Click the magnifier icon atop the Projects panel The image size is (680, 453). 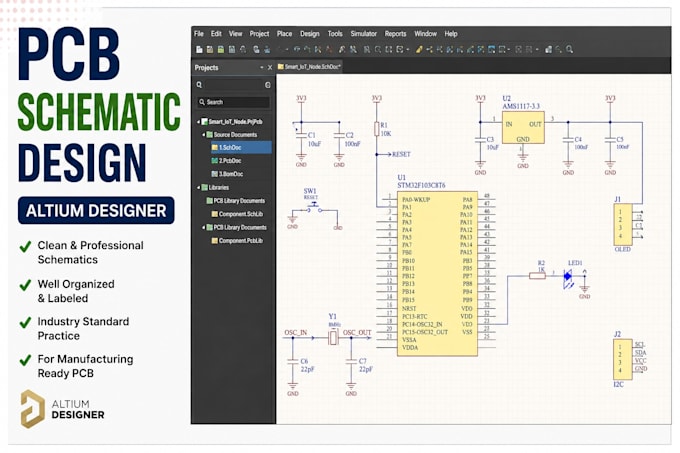click(199, 85)
